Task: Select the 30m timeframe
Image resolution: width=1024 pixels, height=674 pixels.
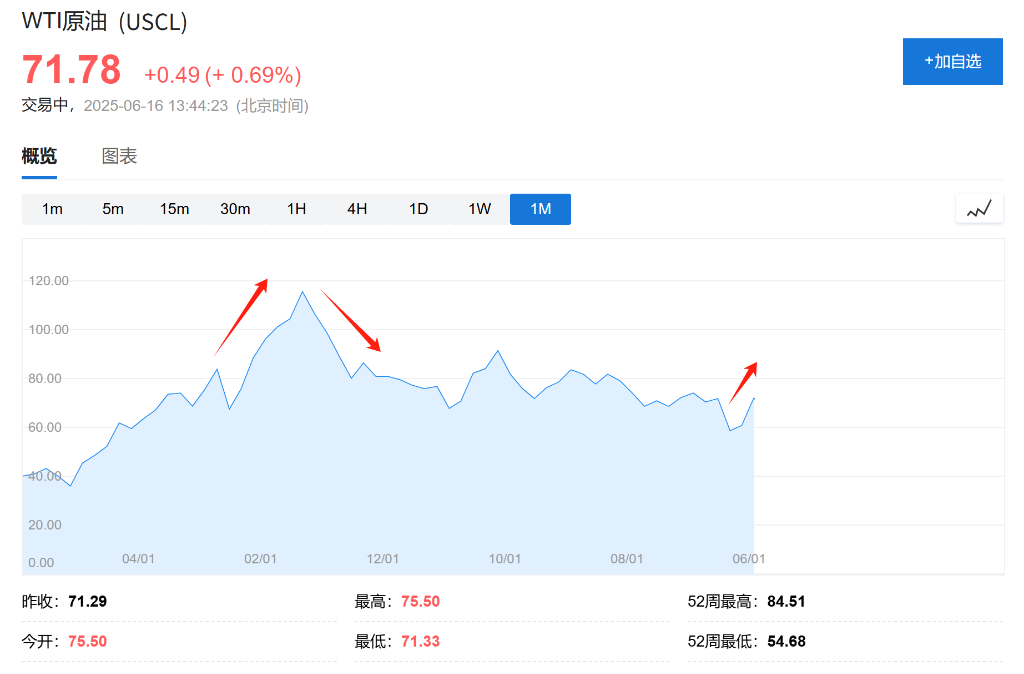Action: pos(235,209)
